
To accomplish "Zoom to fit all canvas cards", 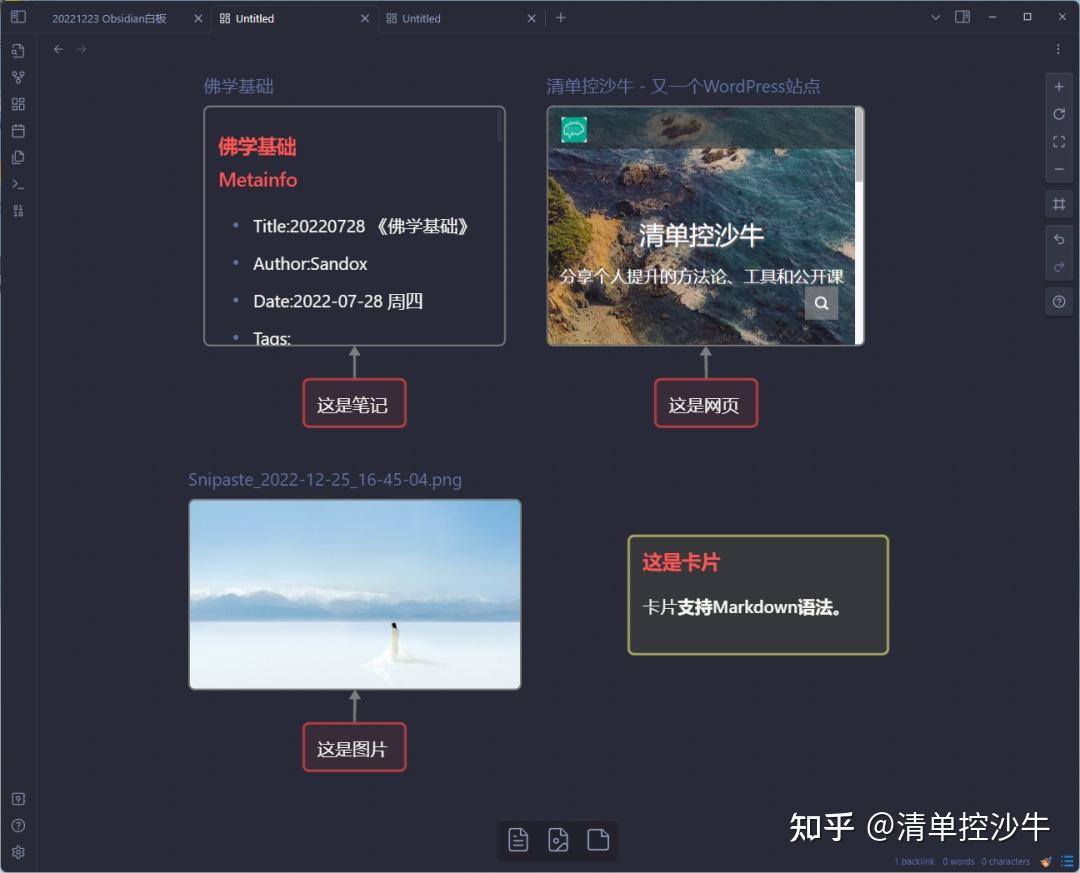I will [x=1059, y=142].
